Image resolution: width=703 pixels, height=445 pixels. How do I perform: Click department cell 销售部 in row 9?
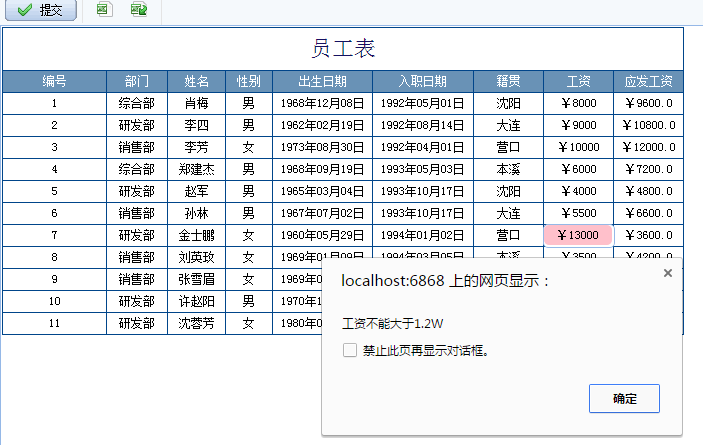click(137, 279)
